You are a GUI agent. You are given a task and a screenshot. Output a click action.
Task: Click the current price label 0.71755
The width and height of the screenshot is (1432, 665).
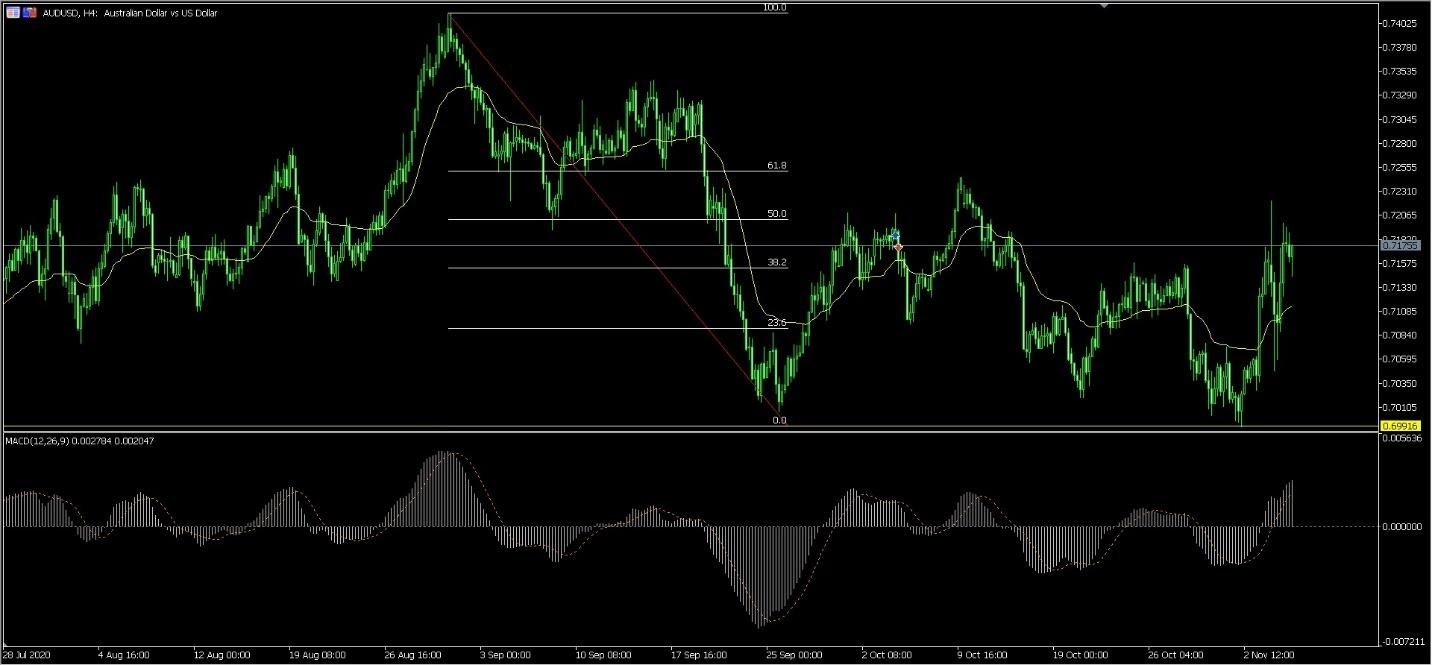tap(1398, 245)
